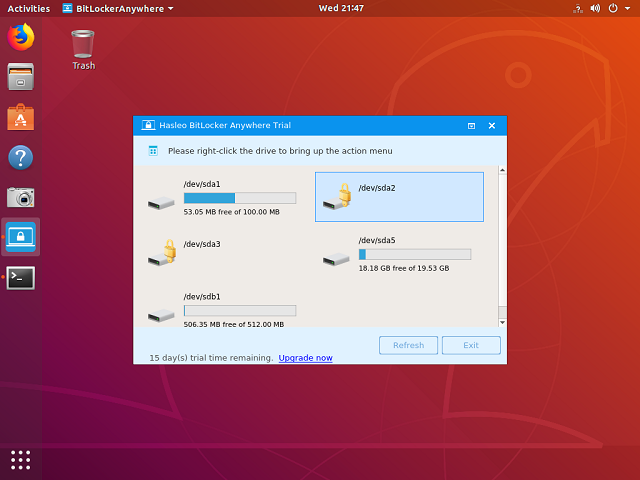Open the Terminal from the dock

21,278
